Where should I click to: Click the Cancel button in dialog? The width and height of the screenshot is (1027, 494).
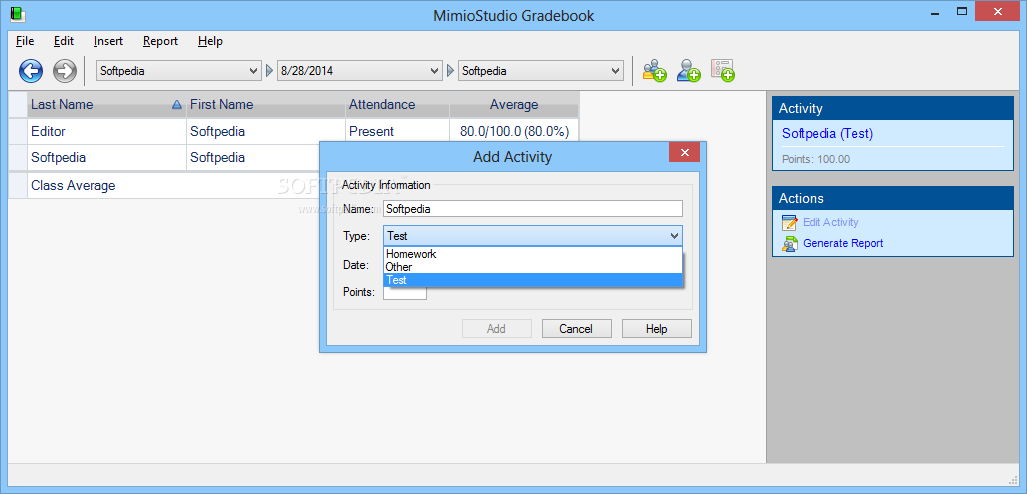point(576,329)
